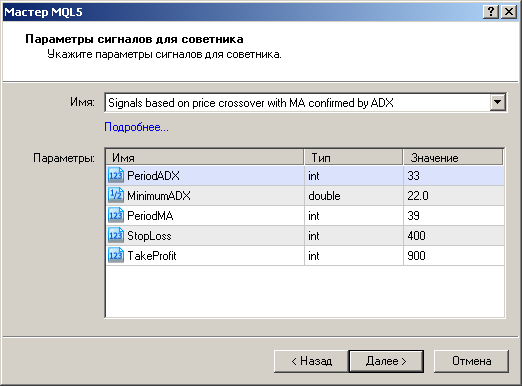Screen dimensions: 522x386
Task: Click the double type cell of MinimumADX
Action: pyautogui.click(x=354, y=196)
